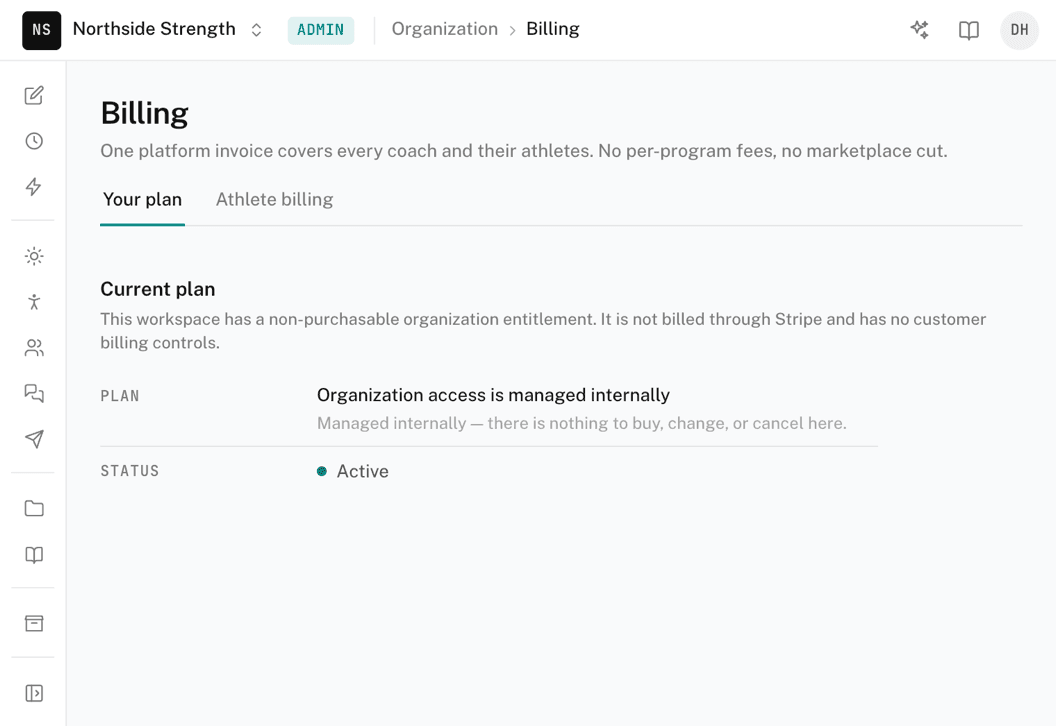This screenshot has height=726, width=1056.
Task: Click the sun icon in the sidebar
Action: tap(34, 256)
